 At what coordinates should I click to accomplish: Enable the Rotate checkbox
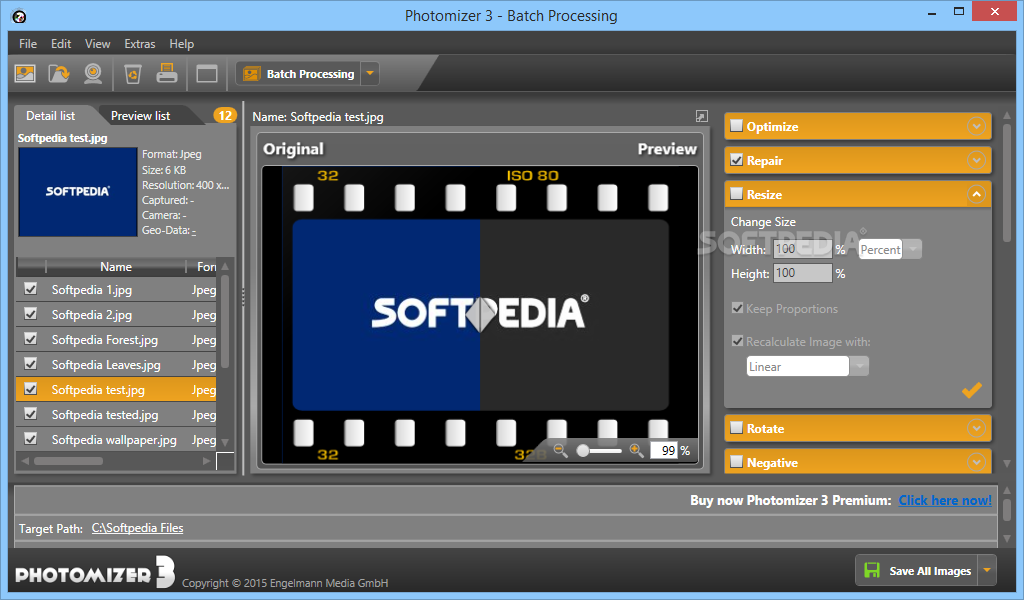coord(737,428)
